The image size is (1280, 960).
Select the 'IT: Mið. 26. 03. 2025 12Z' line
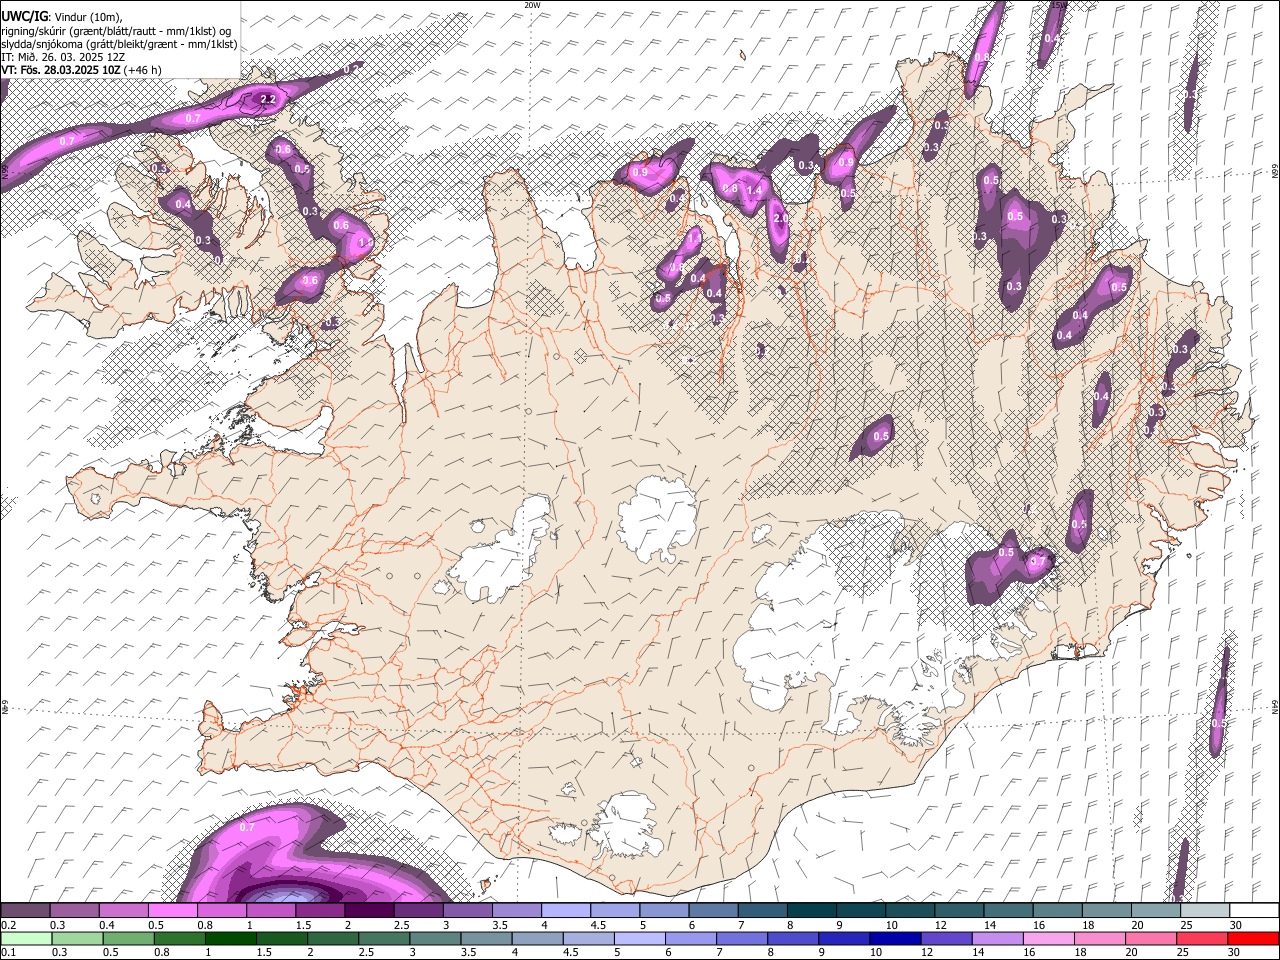[x=63, y=57]
